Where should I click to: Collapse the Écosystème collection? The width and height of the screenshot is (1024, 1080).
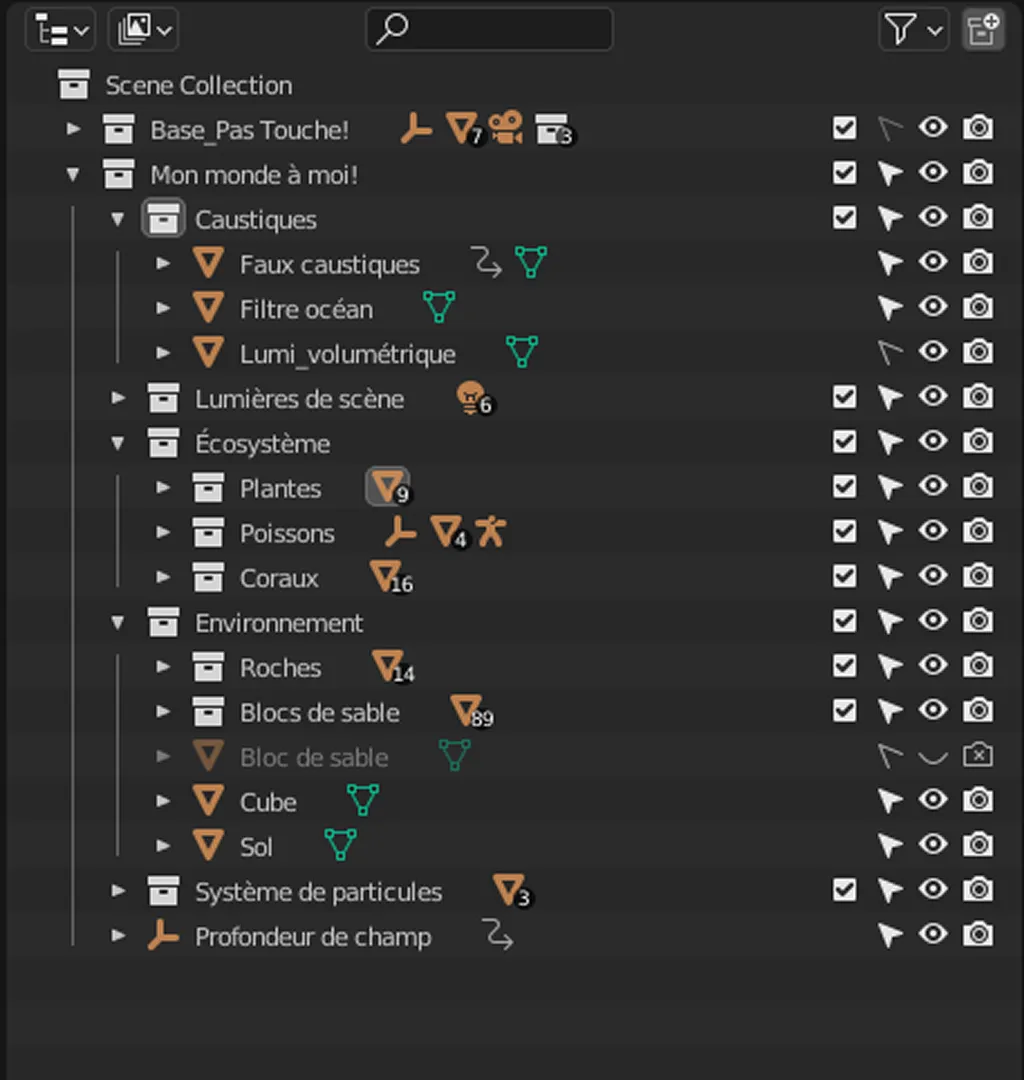point(118,443)
